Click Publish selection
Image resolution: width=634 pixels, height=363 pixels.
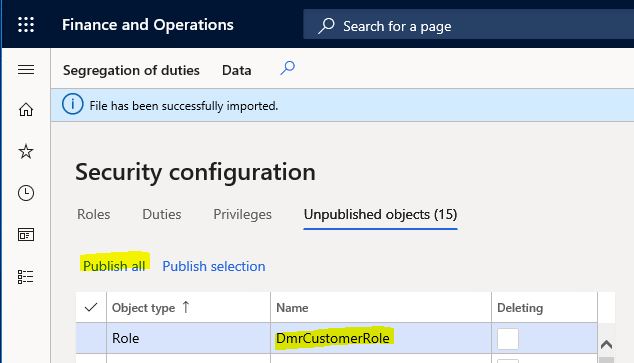click(214, 266)
